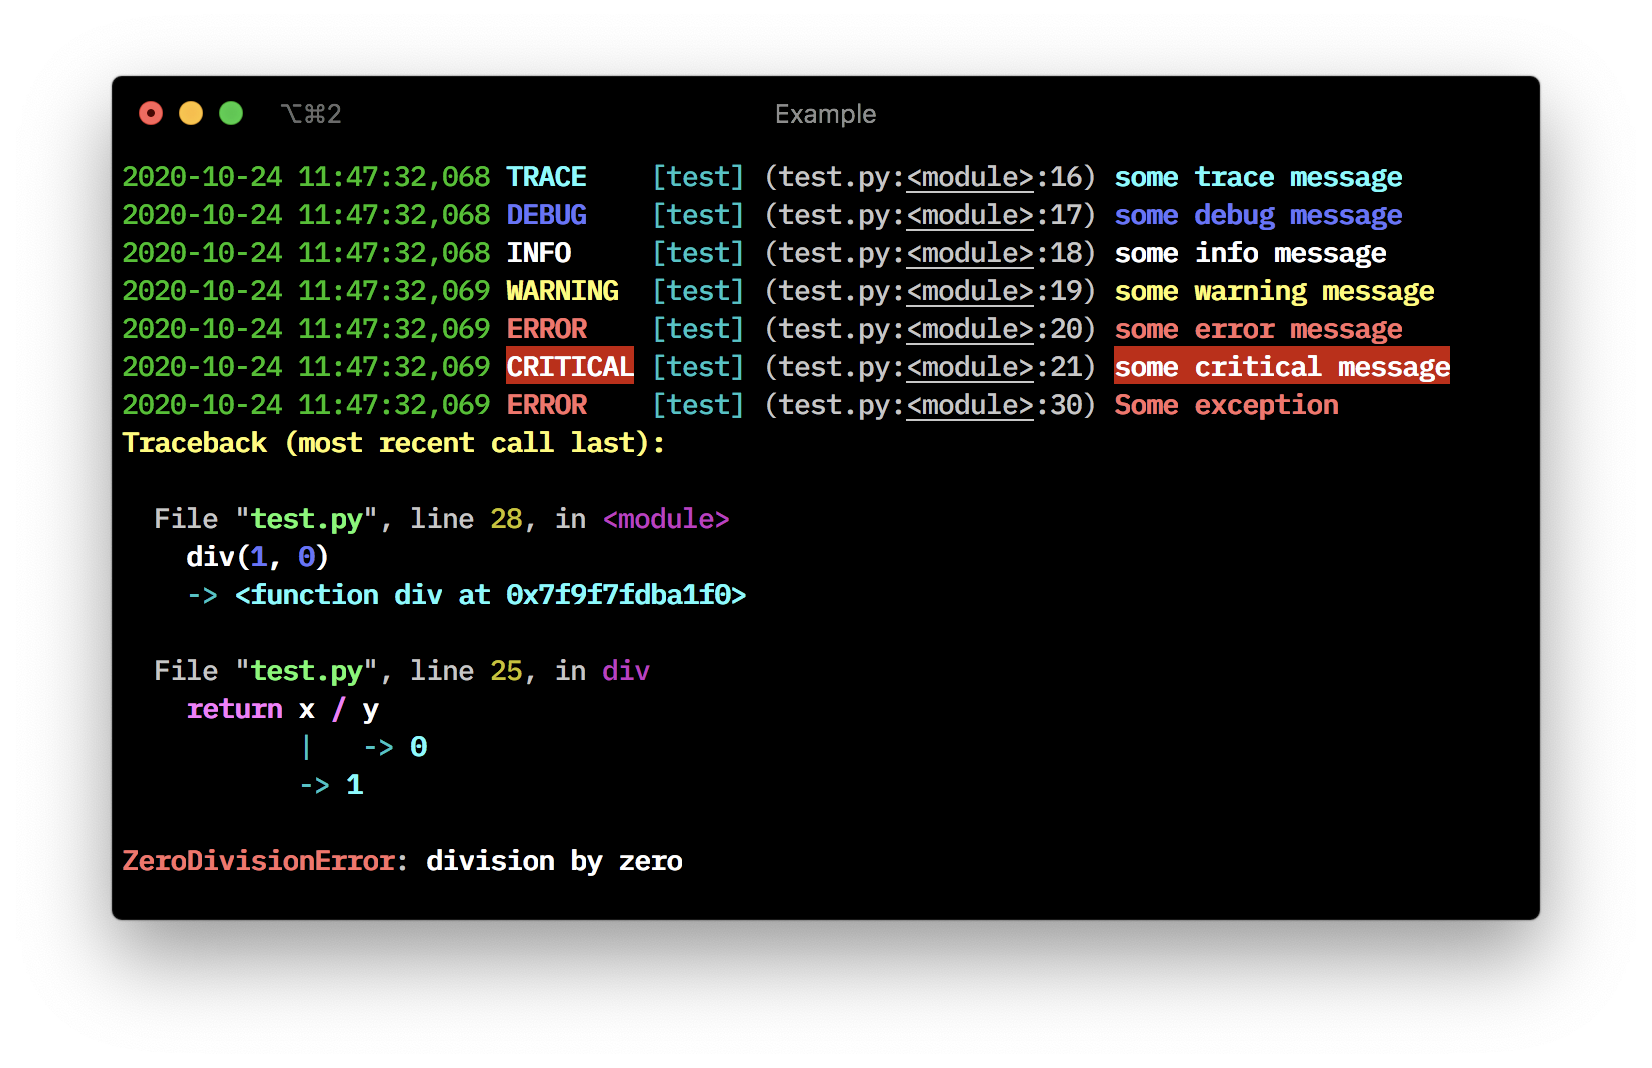Click magenta <module> in traceback File line

(x=666, y=519)
